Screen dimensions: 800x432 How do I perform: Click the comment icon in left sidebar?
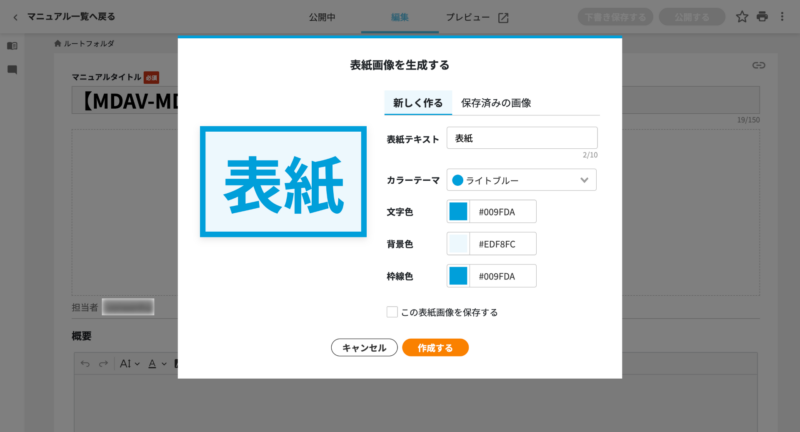[x=12, y=70]
